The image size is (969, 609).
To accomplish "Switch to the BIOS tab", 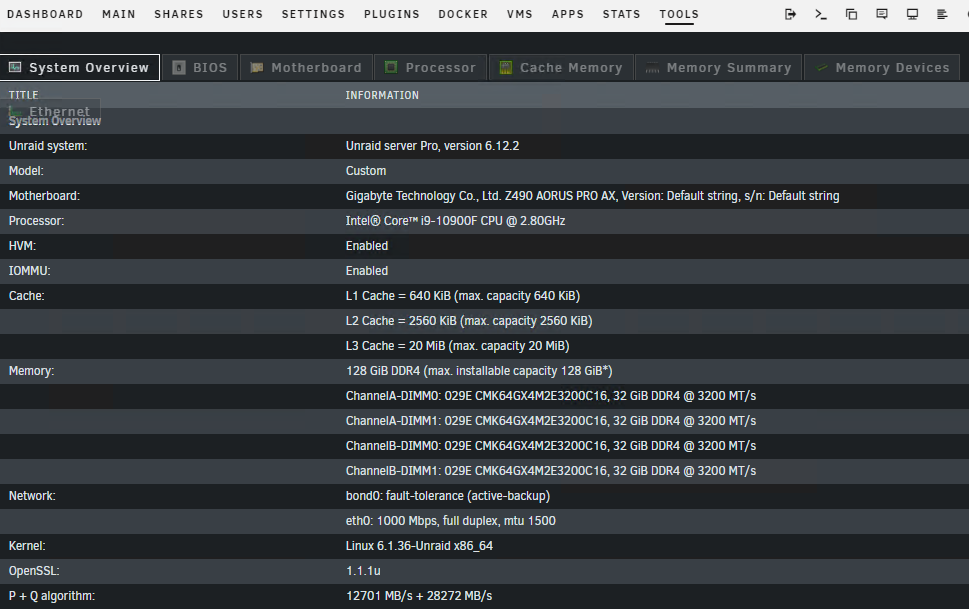I will pos(200,68).
